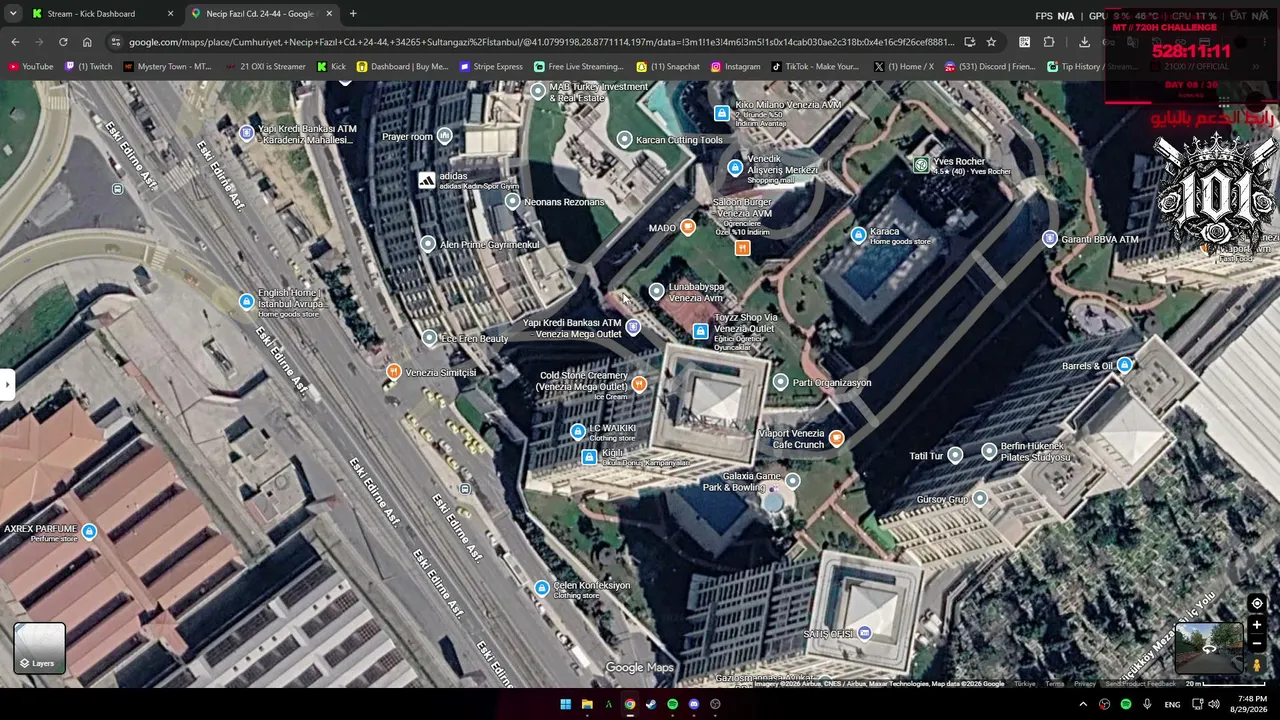Select the Çelen Konfeksiyon clothing store pin
Image resolution: width=1280 pixels, height=720 pixels.
click(542, 587)
